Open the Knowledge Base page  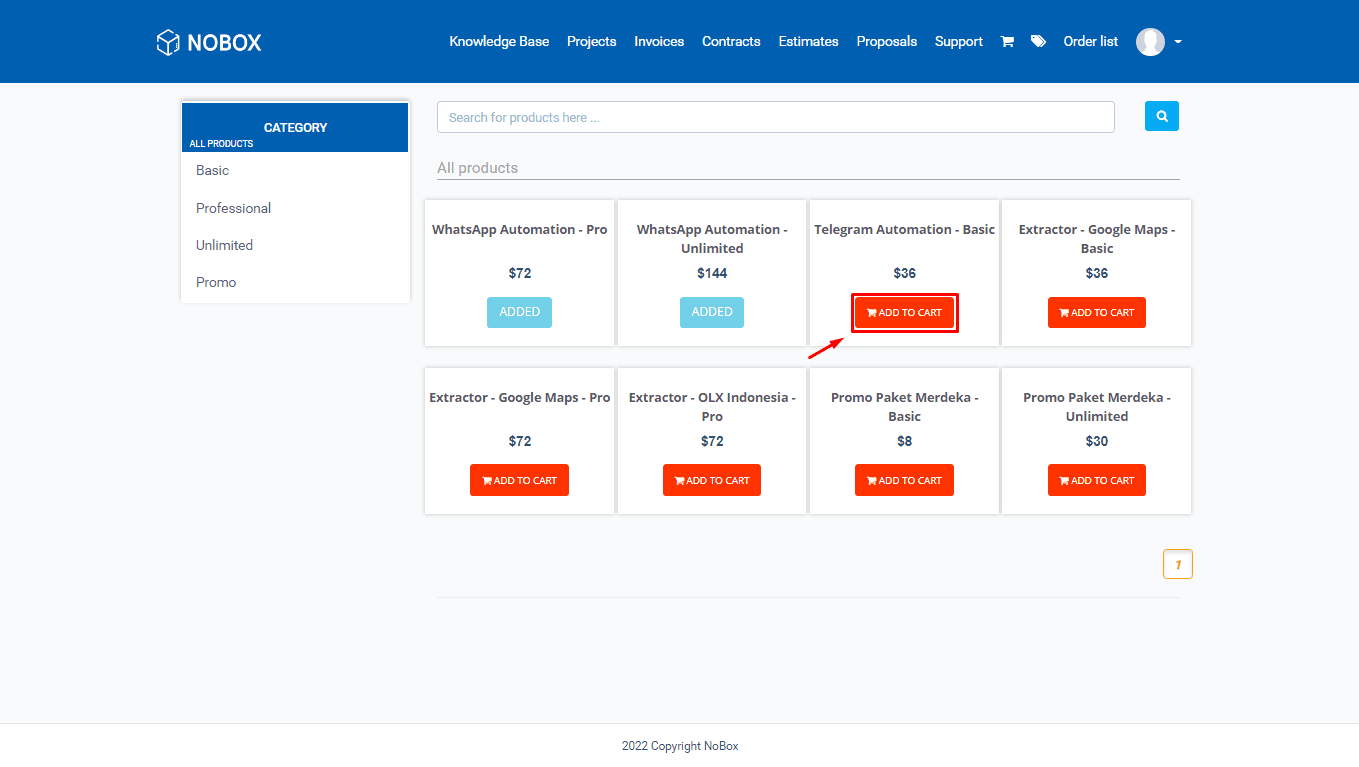click(x=499, y=41)
